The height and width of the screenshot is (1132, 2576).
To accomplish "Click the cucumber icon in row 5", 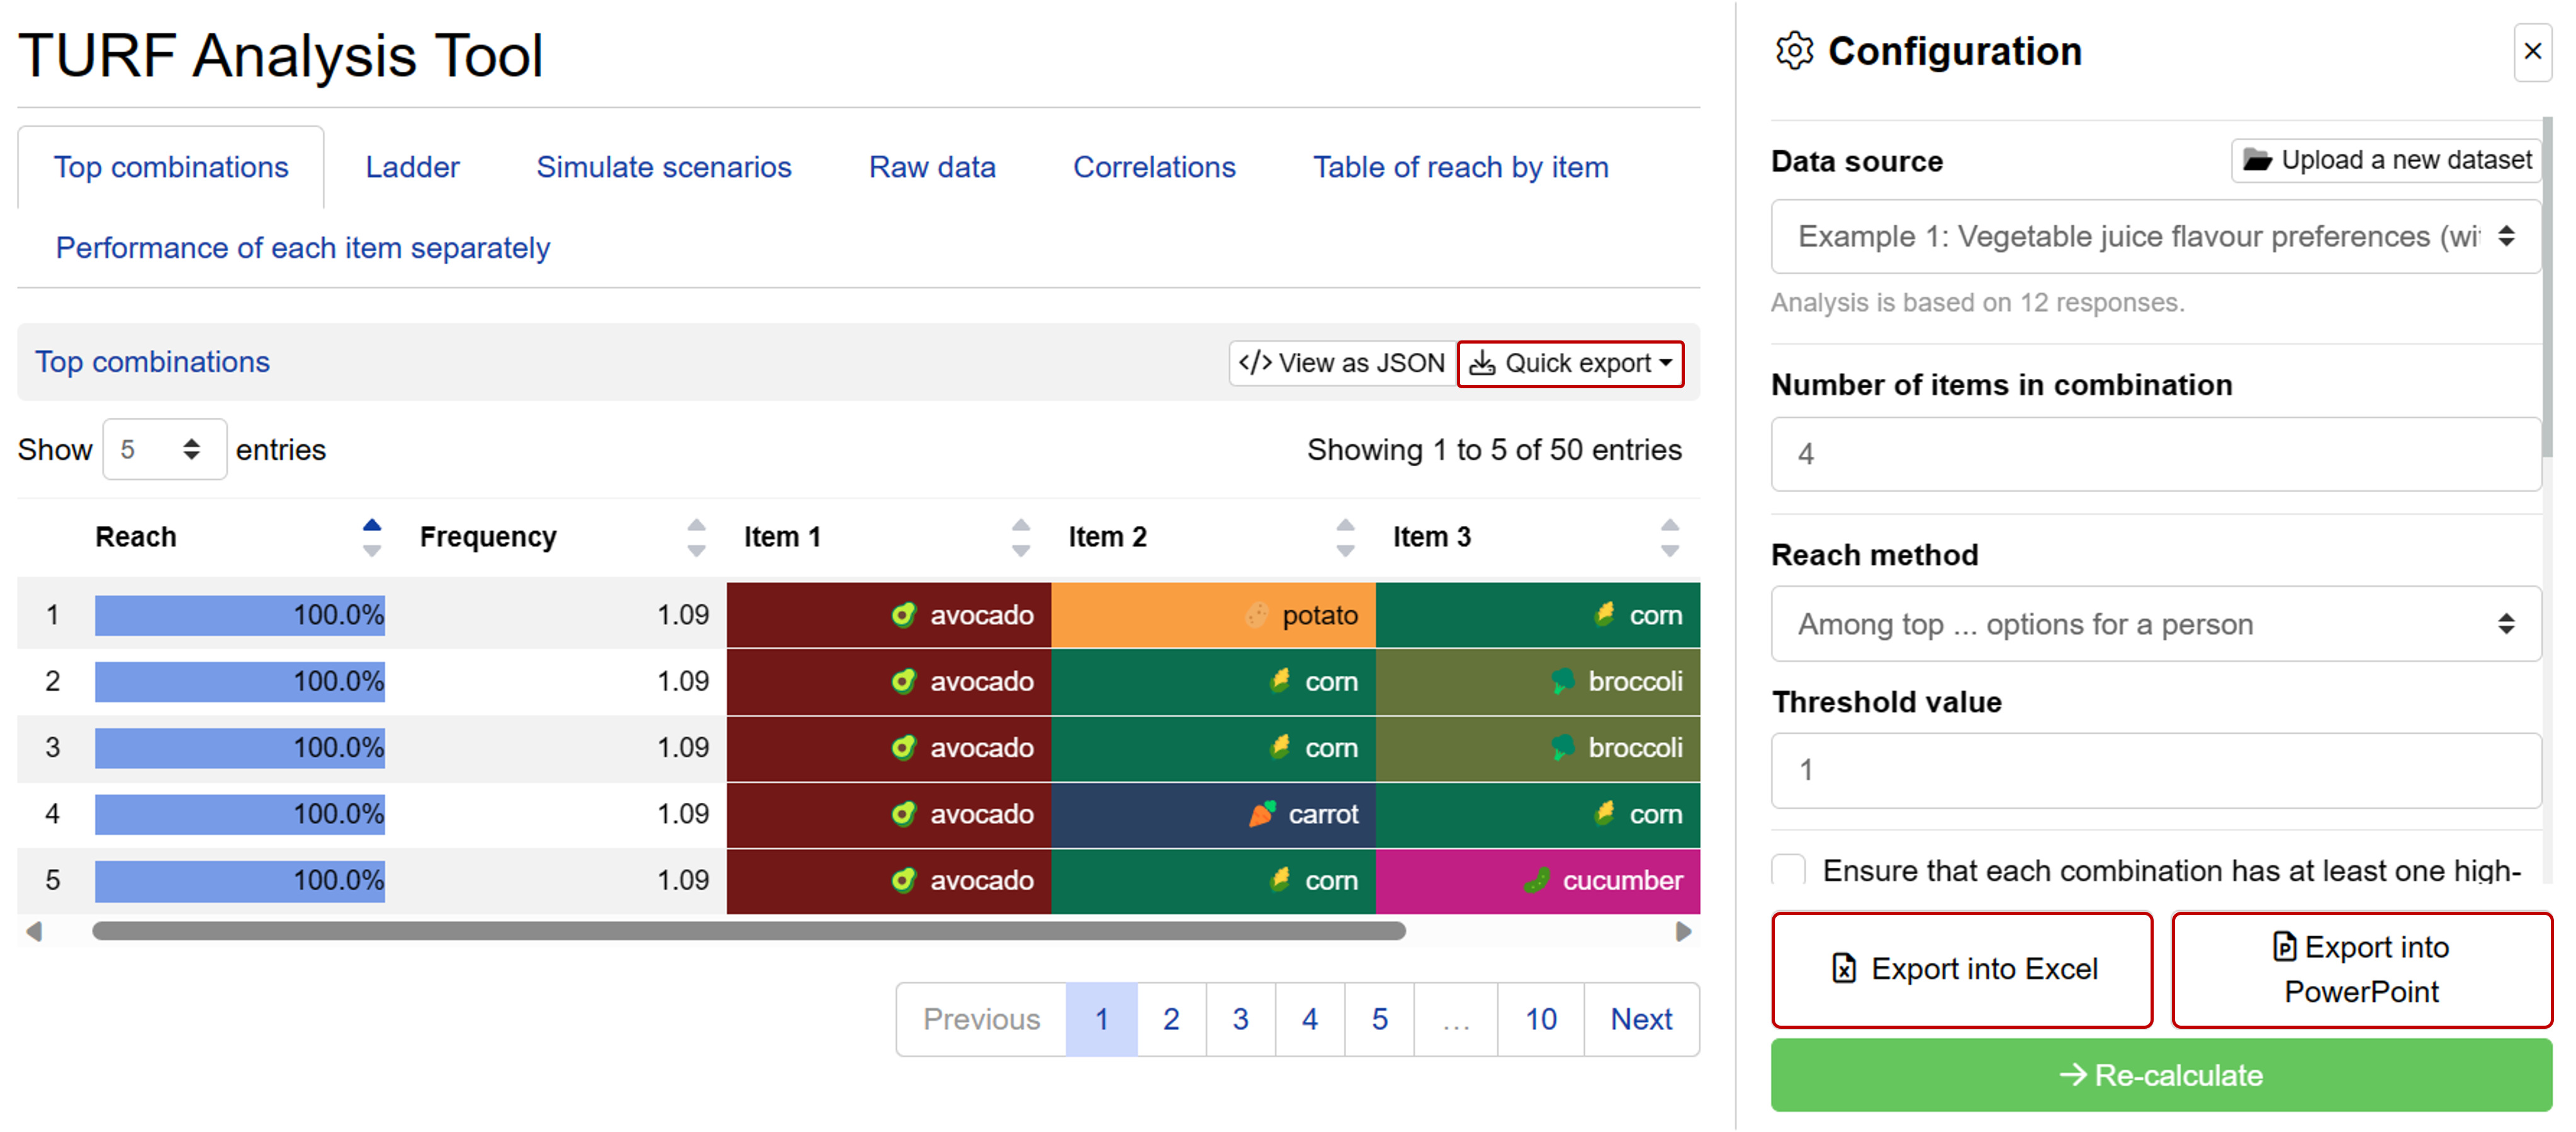I will pos(1537,880).
